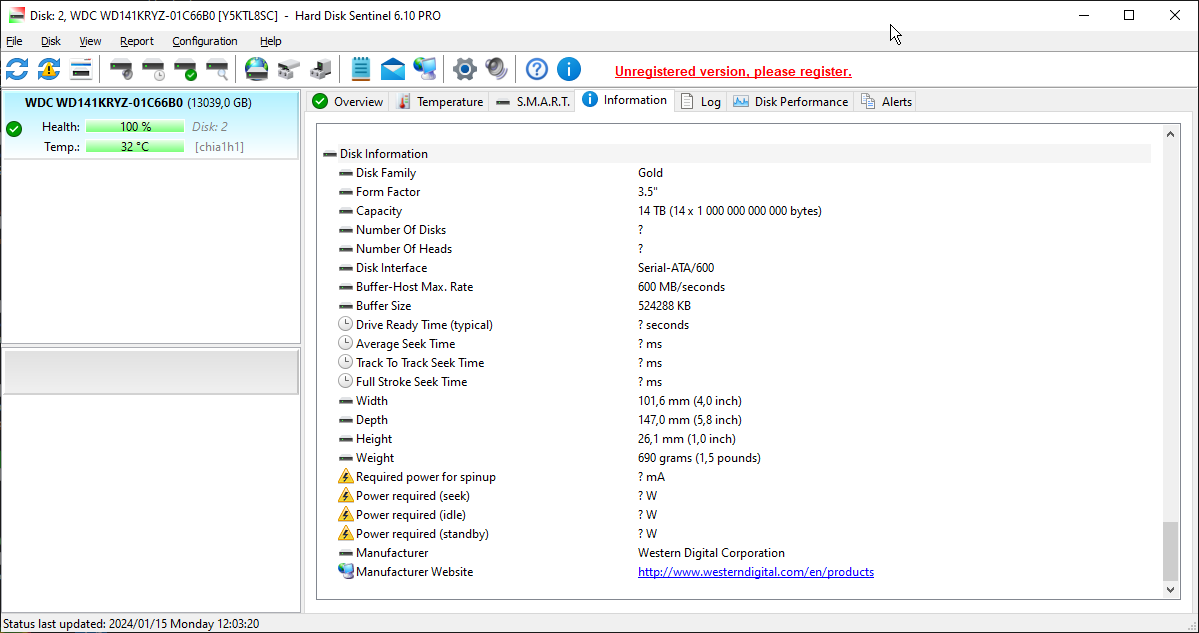Click the Width value 101,6 mm
1199x633 pixels.
690,401
